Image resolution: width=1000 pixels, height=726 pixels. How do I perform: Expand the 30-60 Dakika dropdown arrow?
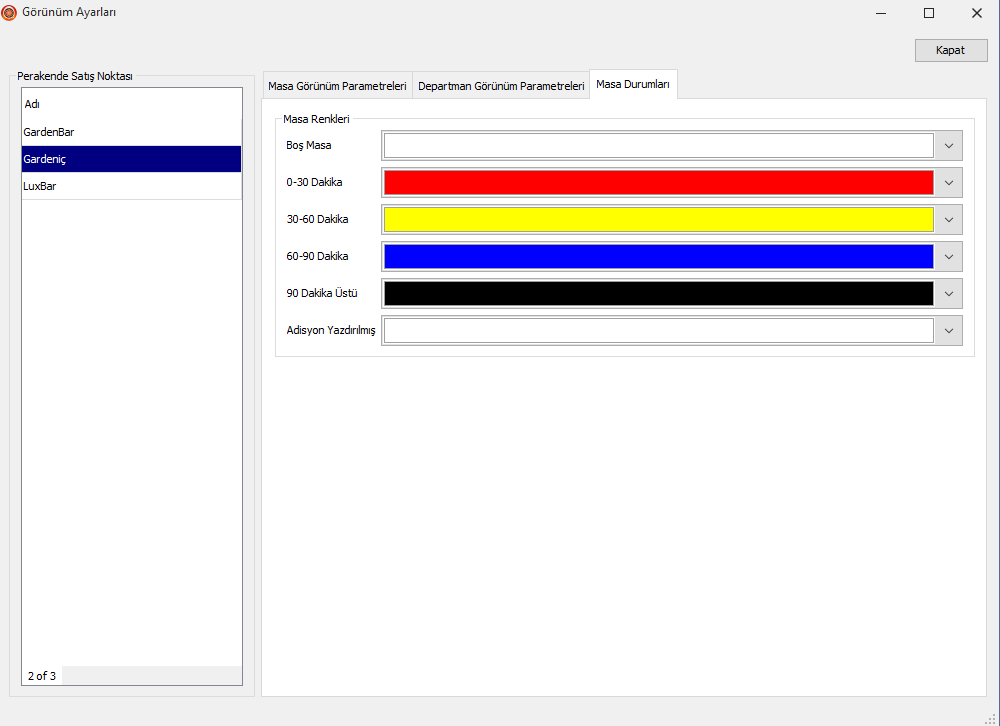point(948,220)
